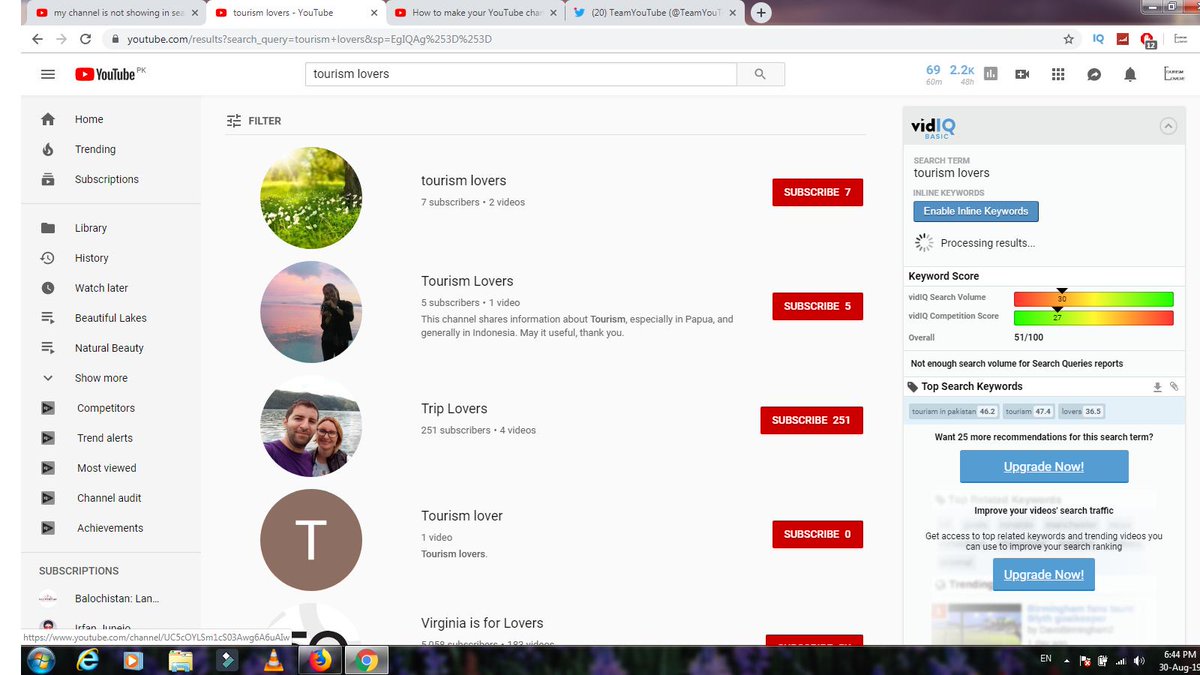This screenshot has width=1200, height=675.
Task: Open vidIQ bar chart stats icon
Action: (991, 74)
